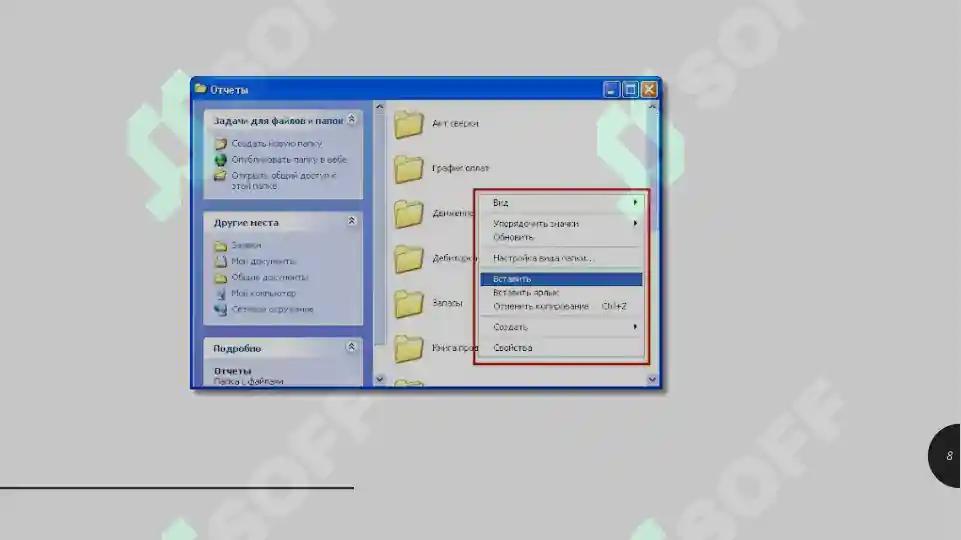Click the file list scrollbar up arrow

(652, 107)
